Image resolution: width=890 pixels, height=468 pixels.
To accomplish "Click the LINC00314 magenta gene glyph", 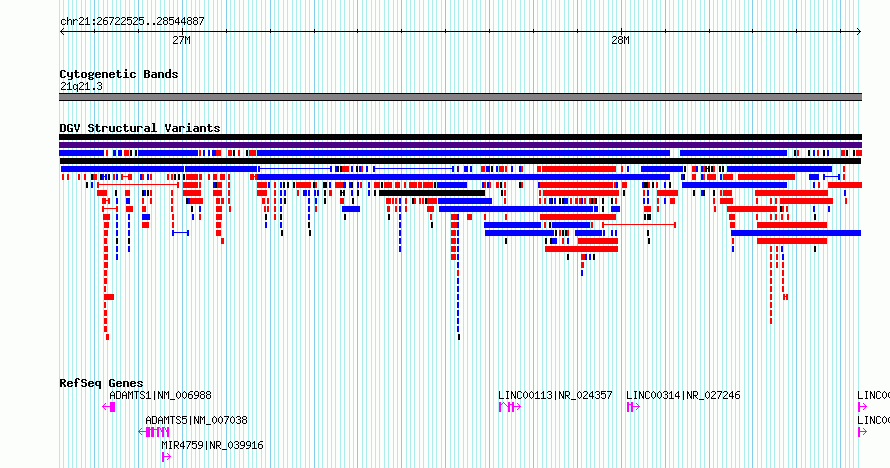I will coord(633,407).
